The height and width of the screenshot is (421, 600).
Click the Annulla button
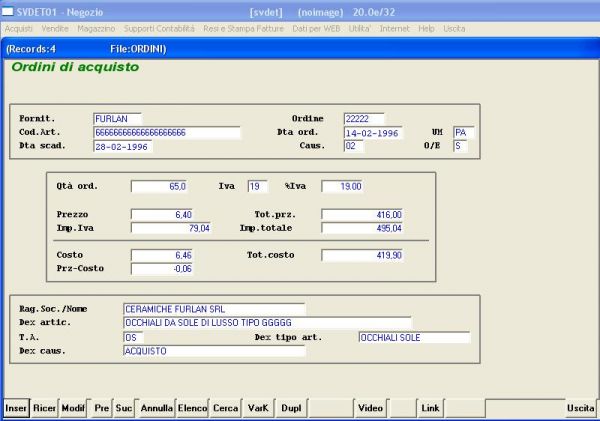click(156, 408)
